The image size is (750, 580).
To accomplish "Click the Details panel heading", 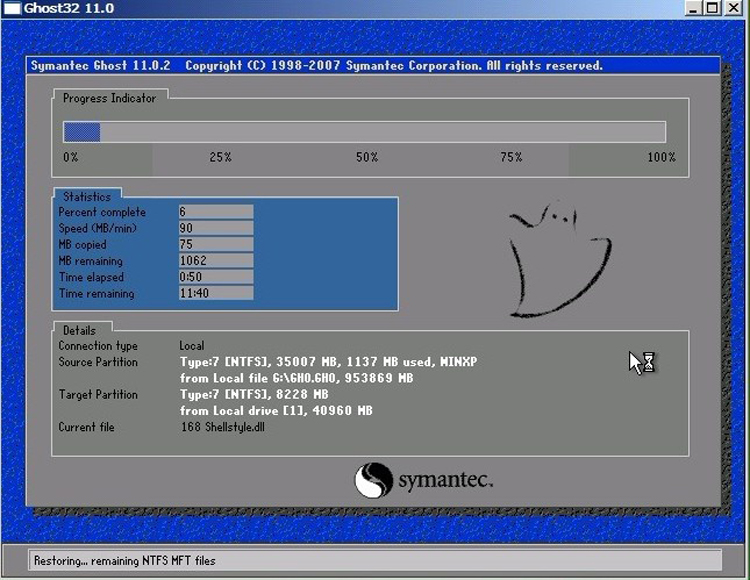I will coord(80,330).
